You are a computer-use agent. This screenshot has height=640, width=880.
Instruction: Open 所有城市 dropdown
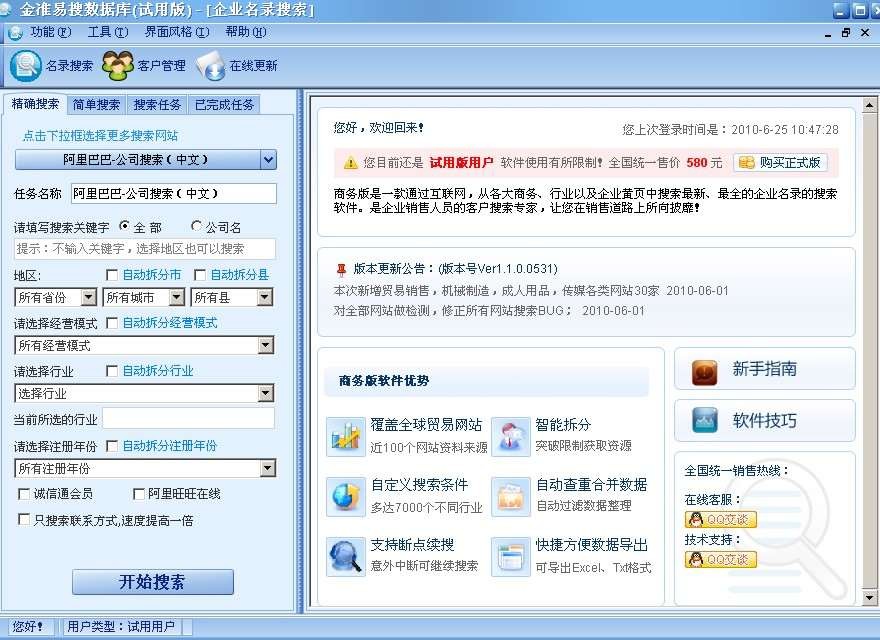click(x=176, y=297)
